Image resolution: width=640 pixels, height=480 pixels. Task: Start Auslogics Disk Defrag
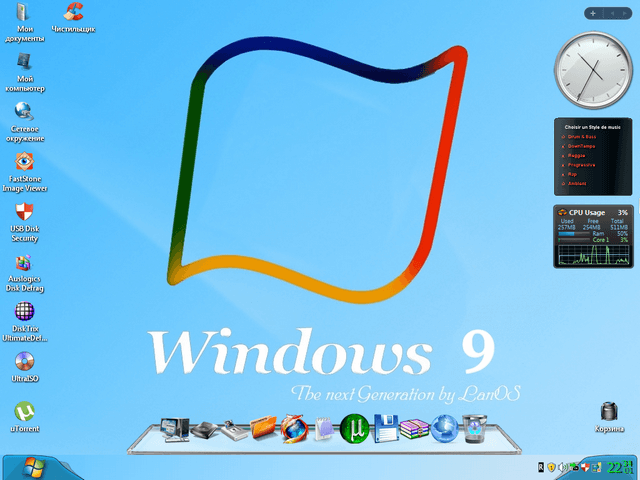pos(26,263)
